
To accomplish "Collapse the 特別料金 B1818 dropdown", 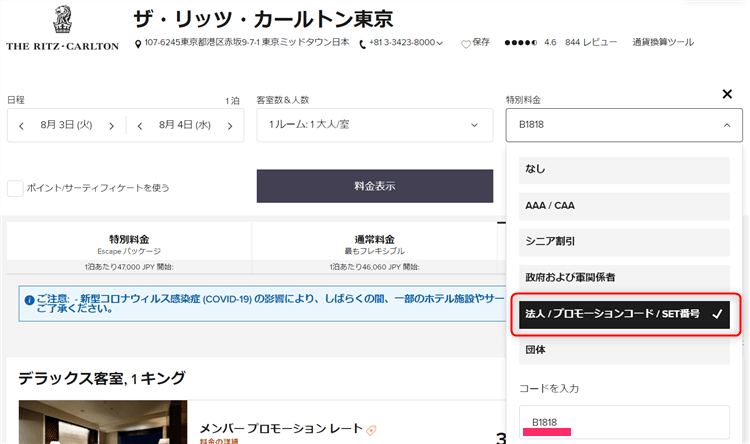I will point(625,125).
